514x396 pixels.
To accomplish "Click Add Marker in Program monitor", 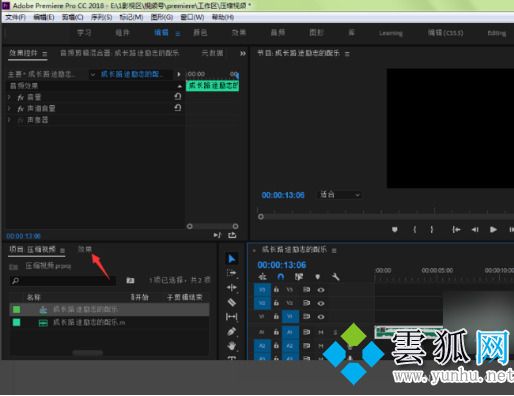I will [x=395, y=229].
